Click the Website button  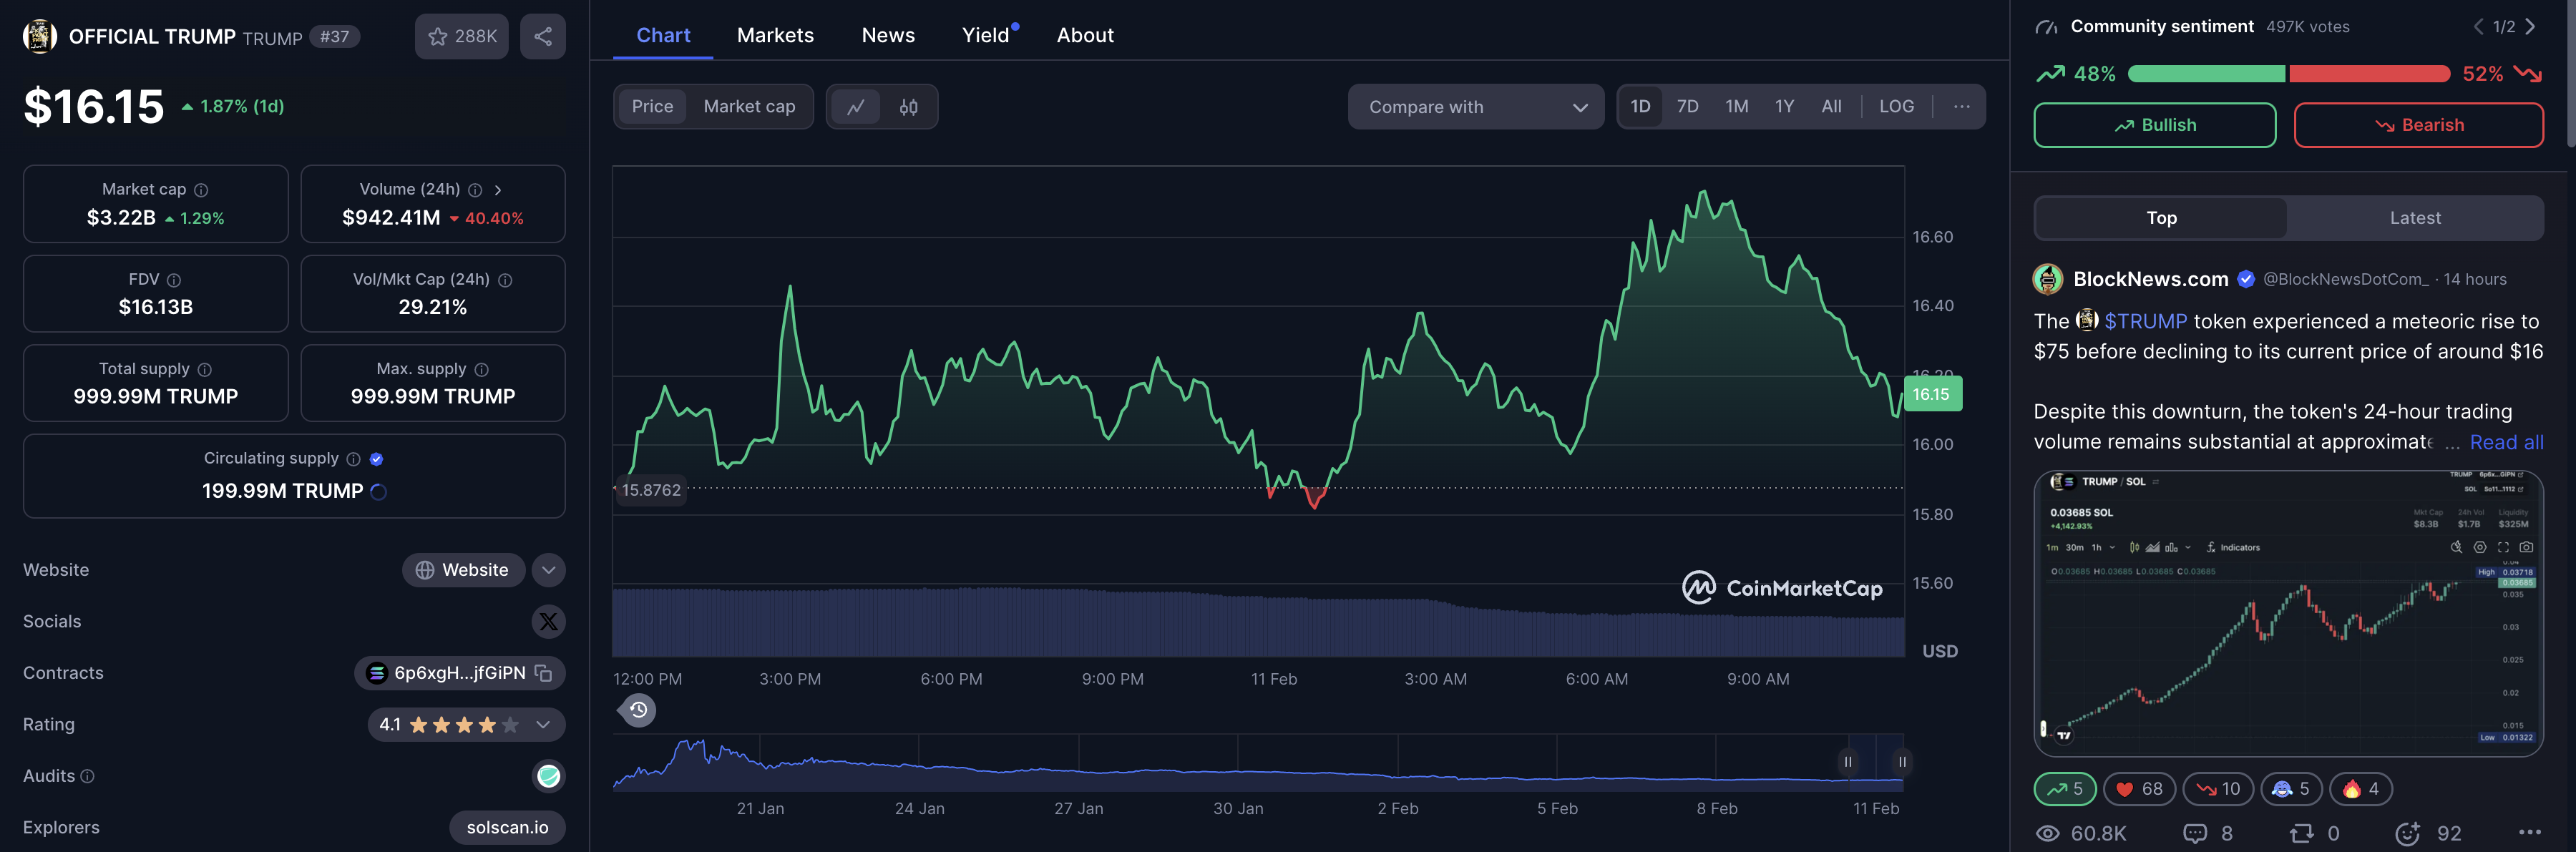(x=463, y=570)
